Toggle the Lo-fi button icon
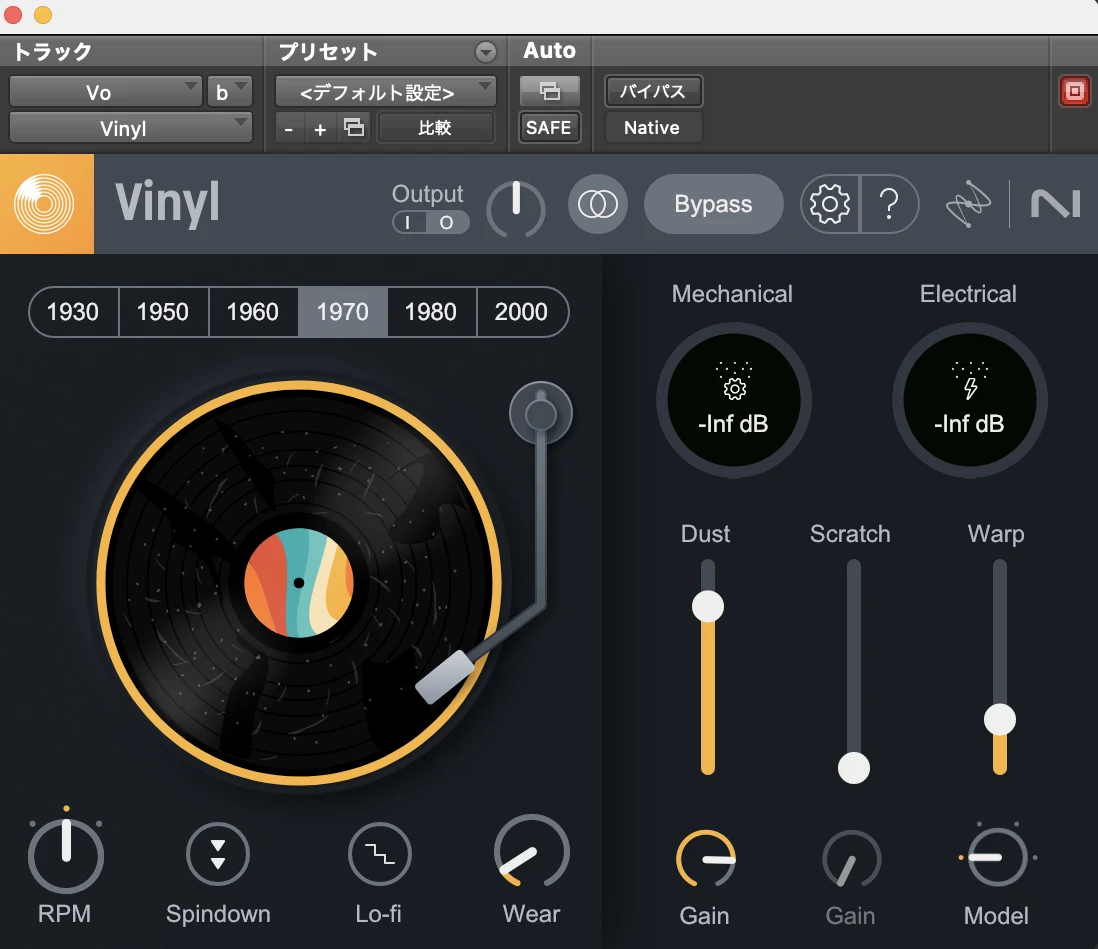Viewport: 1098px width, 949px height. point(380,854)
